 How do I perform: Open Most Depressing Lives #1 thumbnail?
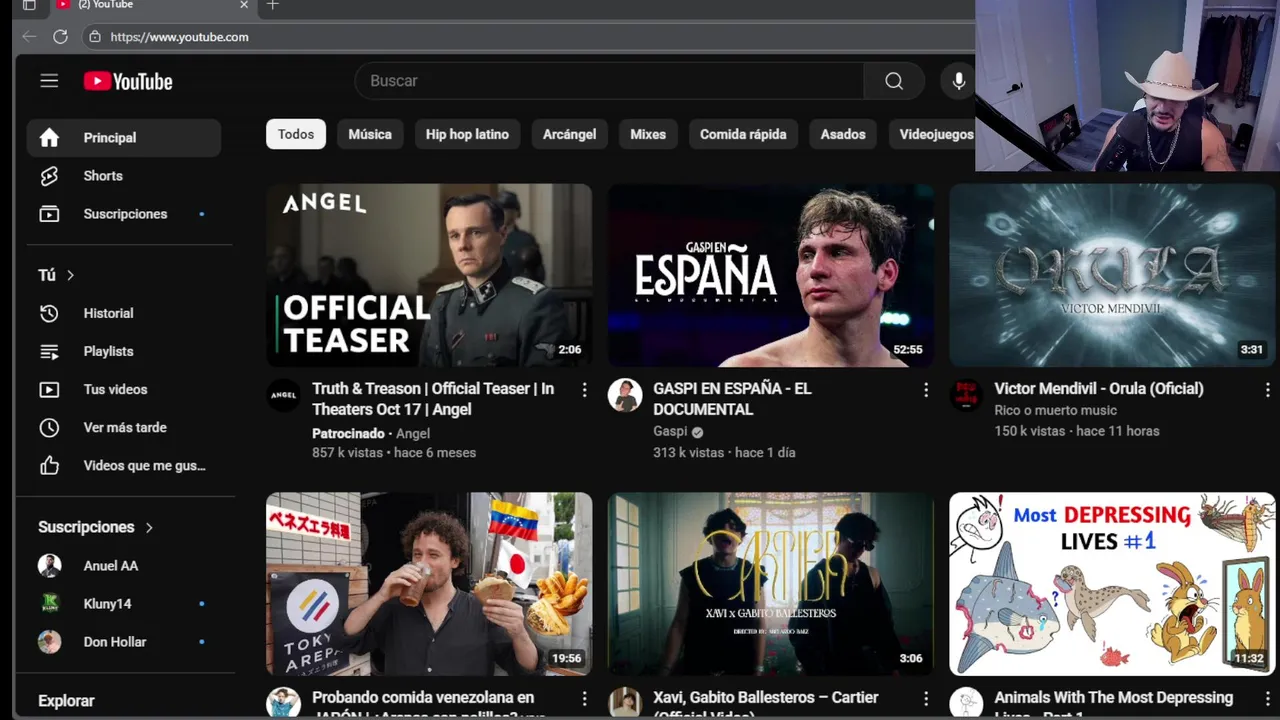point(1112,584)
